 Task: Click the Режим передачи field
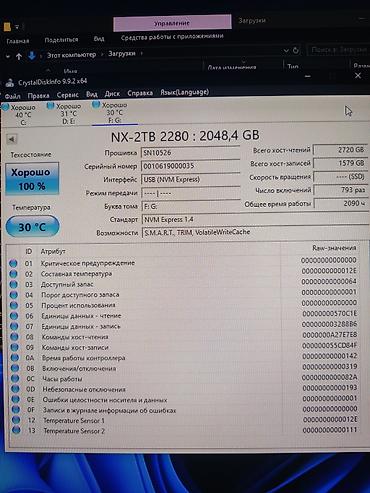190,193
